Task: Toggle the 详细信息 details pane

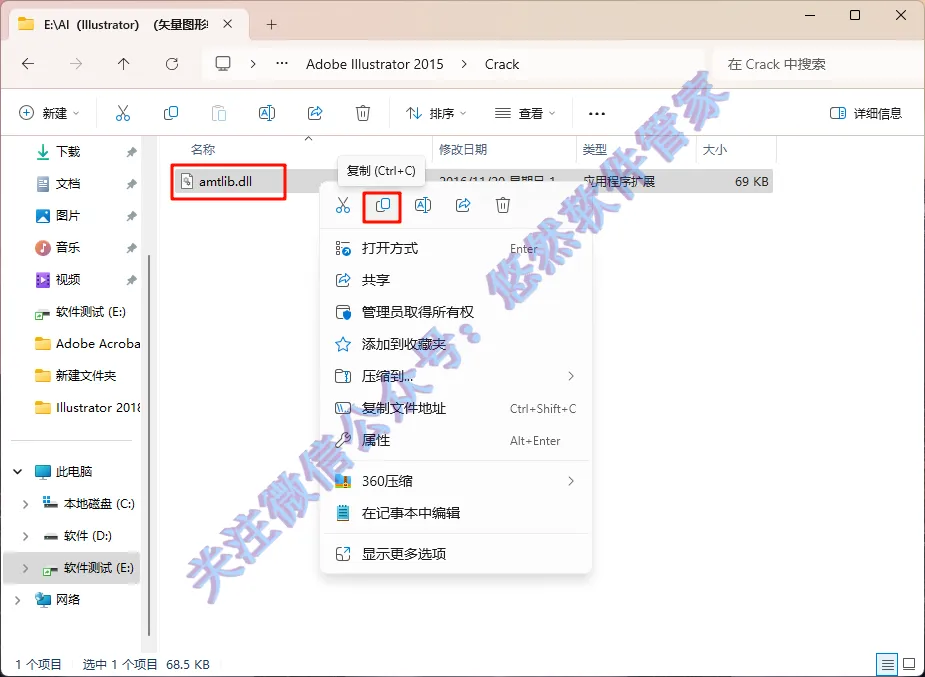Action: 865,113
